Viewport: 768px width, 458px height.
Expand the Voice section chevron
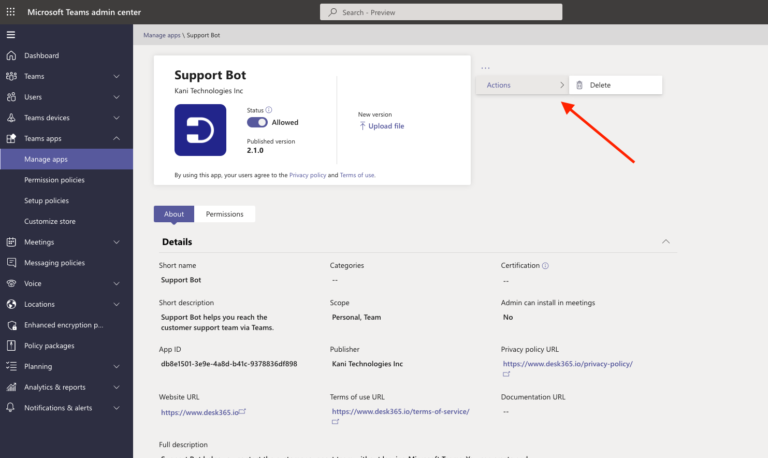coord(117,283)
